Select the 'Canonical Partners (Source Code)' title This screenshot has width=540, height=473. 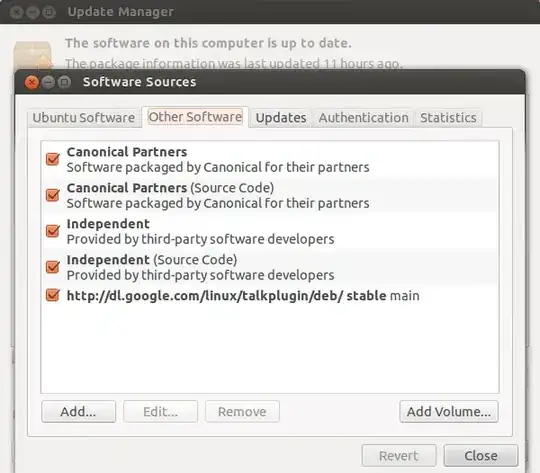(170, 188)
